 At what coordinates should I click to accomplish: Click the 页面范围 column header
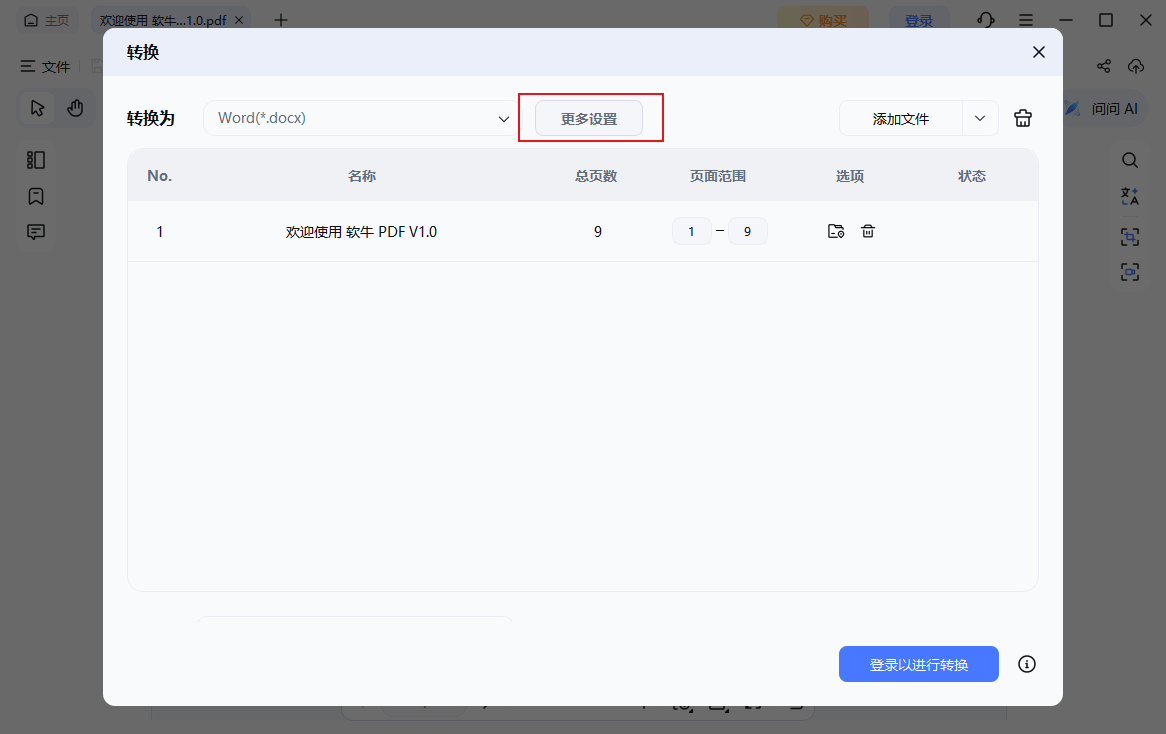pyautogui.click(x=718, y=176)
